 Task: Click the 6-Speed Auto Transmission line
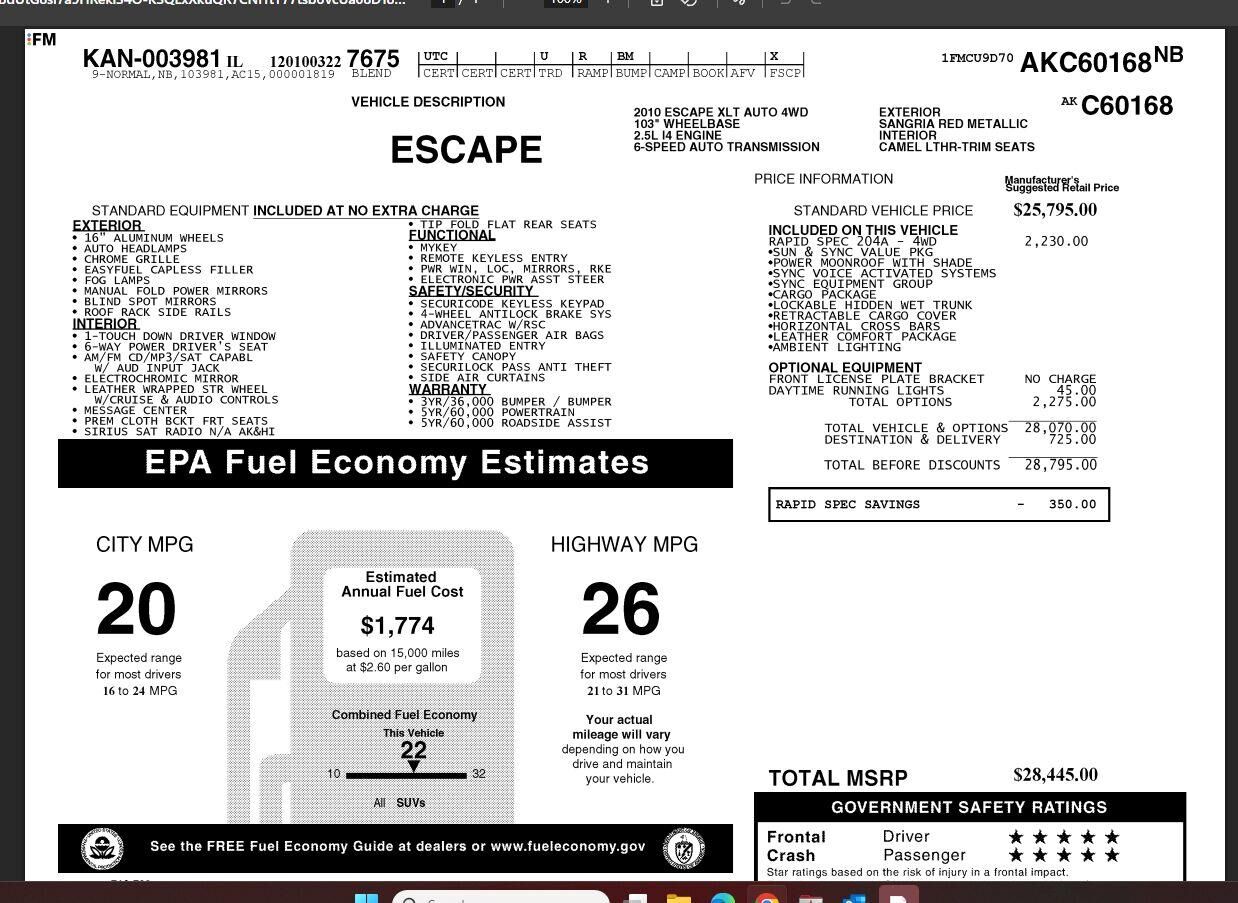(x=726, y=147)
